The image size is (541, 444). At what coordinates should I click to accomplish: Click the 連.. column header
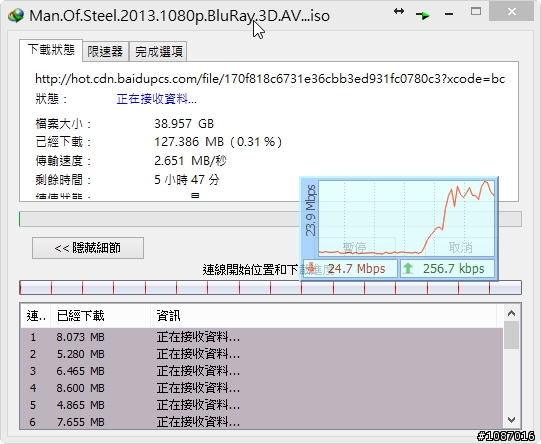(36, 316)
